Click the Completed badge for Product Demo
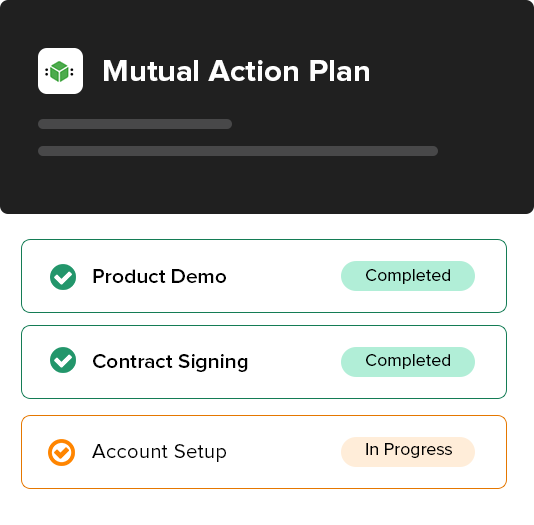 (408, 276)
